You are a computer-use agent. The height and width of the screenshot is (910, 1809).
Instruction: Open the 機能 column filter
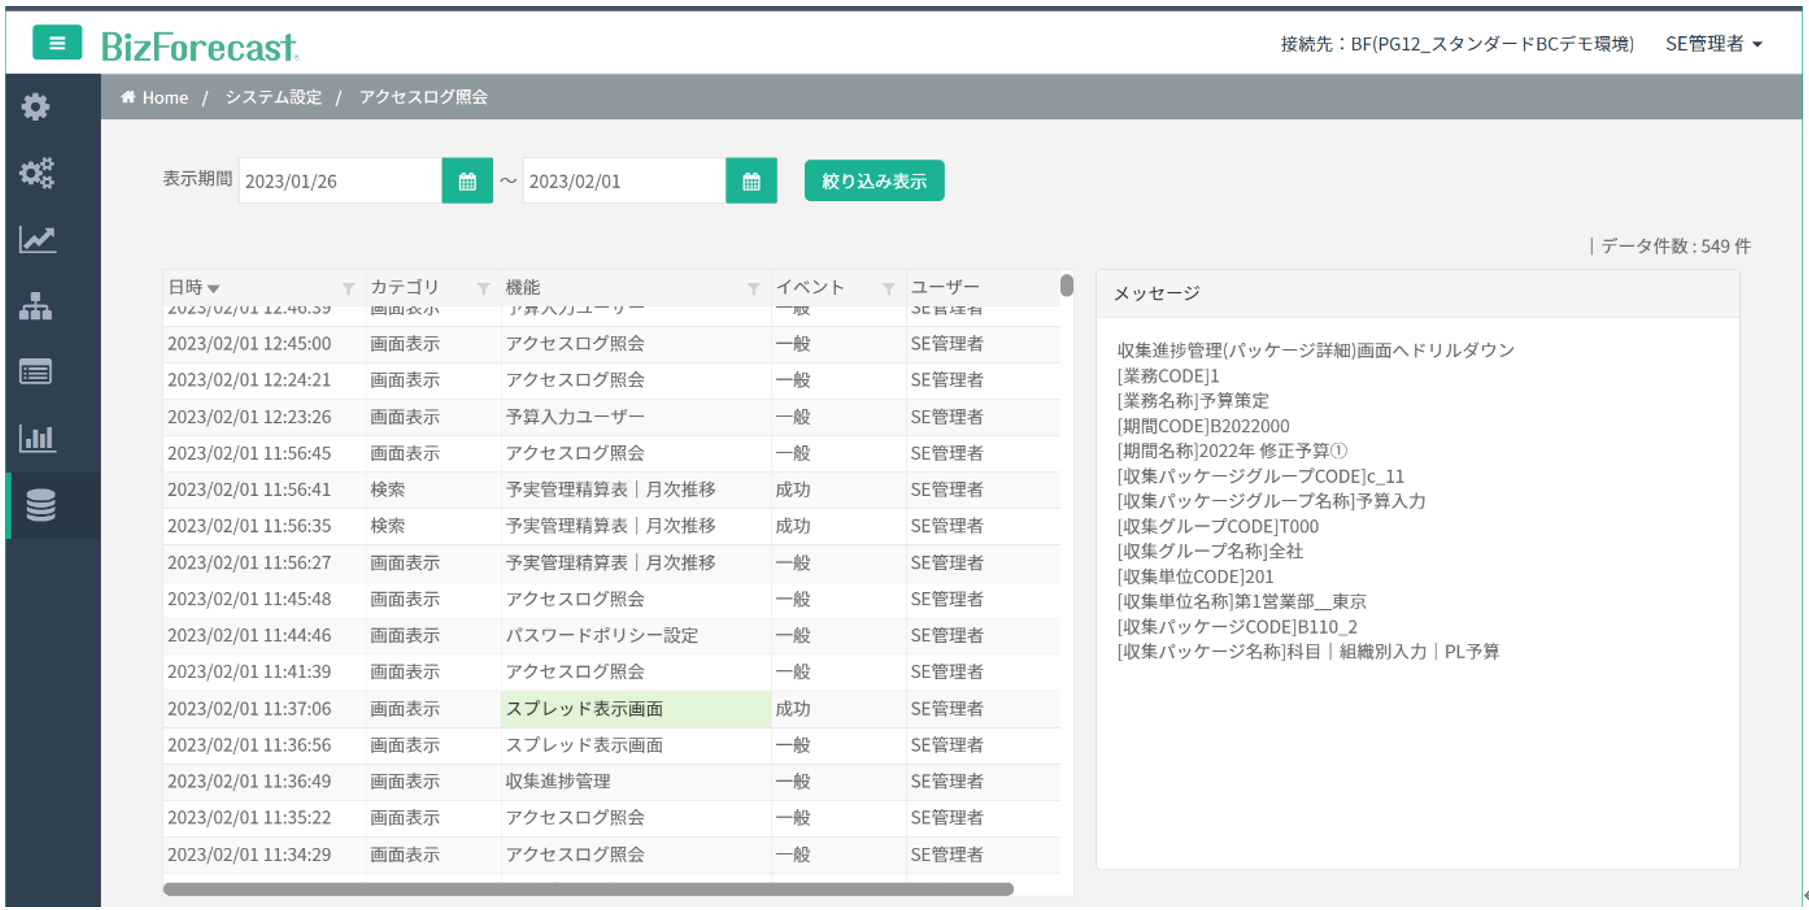click(x=753, y=288)
